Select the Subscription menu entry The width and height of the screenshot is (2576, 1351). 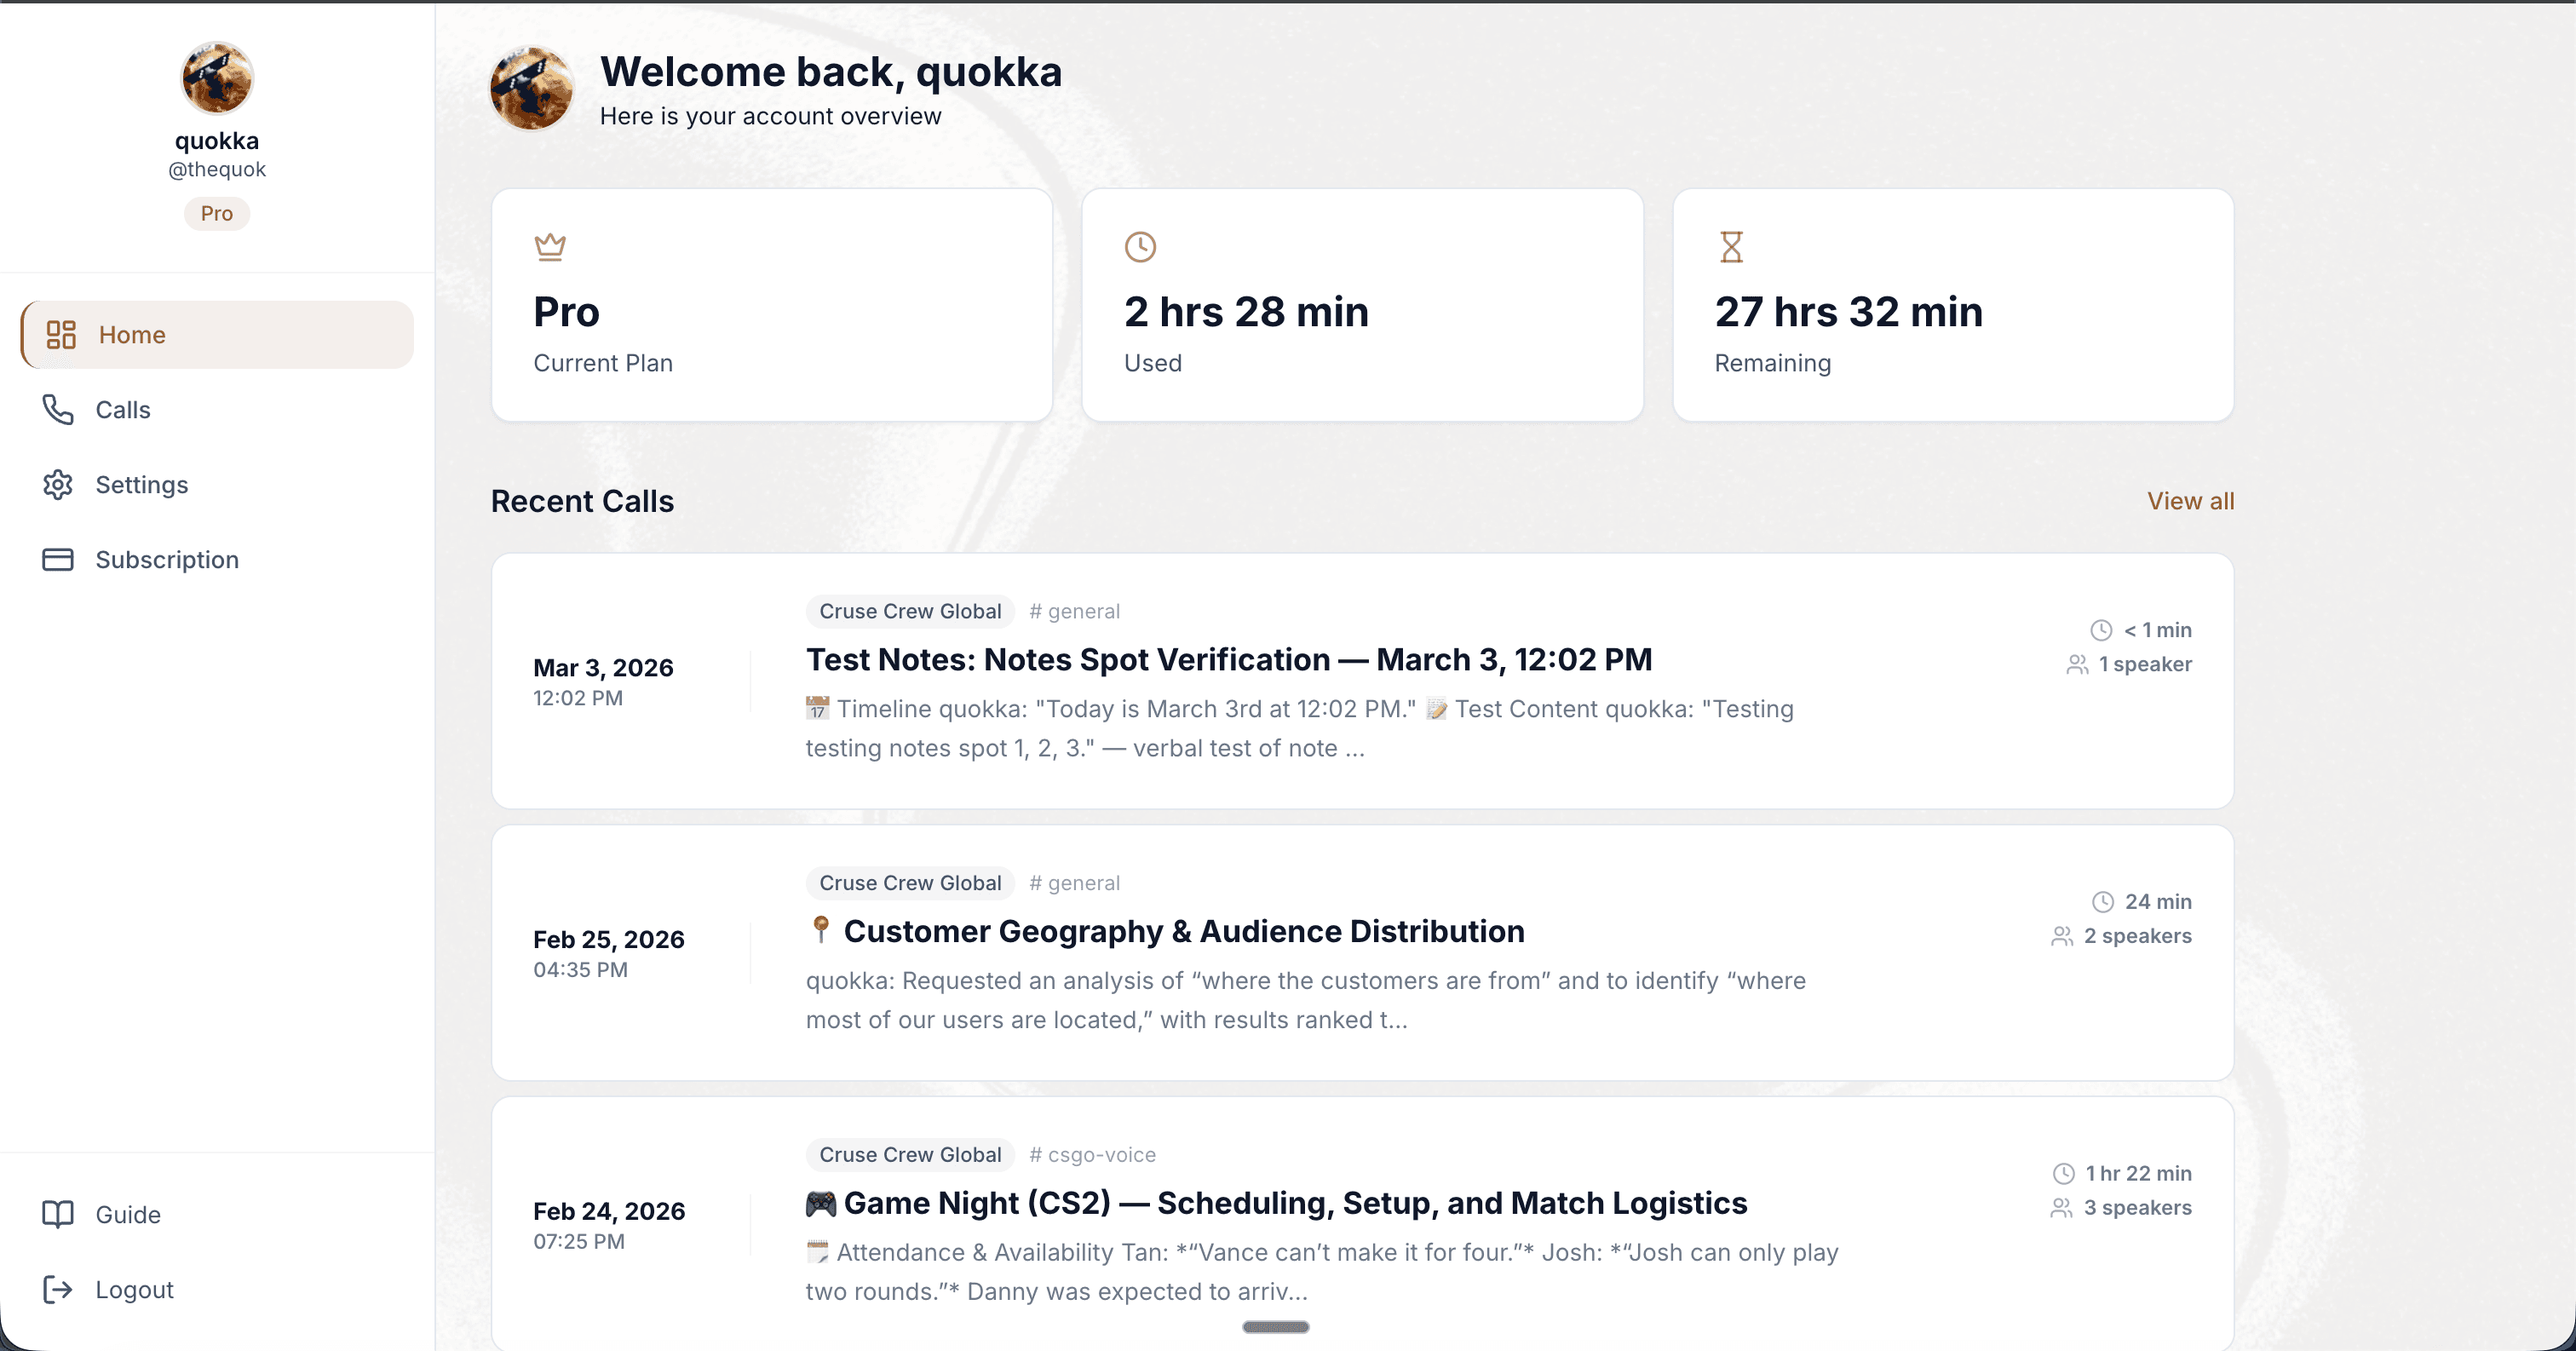tap(166, 559)
